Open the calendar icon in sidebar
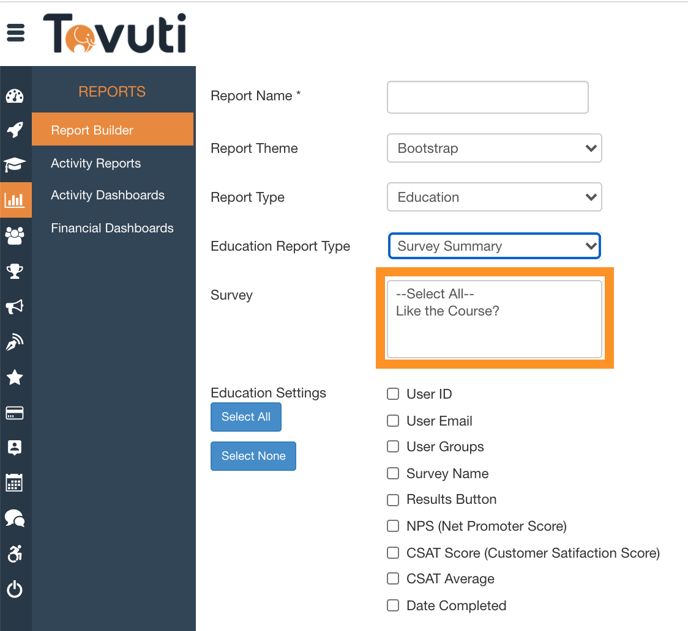Screen dimensions: 688x631 click(15, 483)
